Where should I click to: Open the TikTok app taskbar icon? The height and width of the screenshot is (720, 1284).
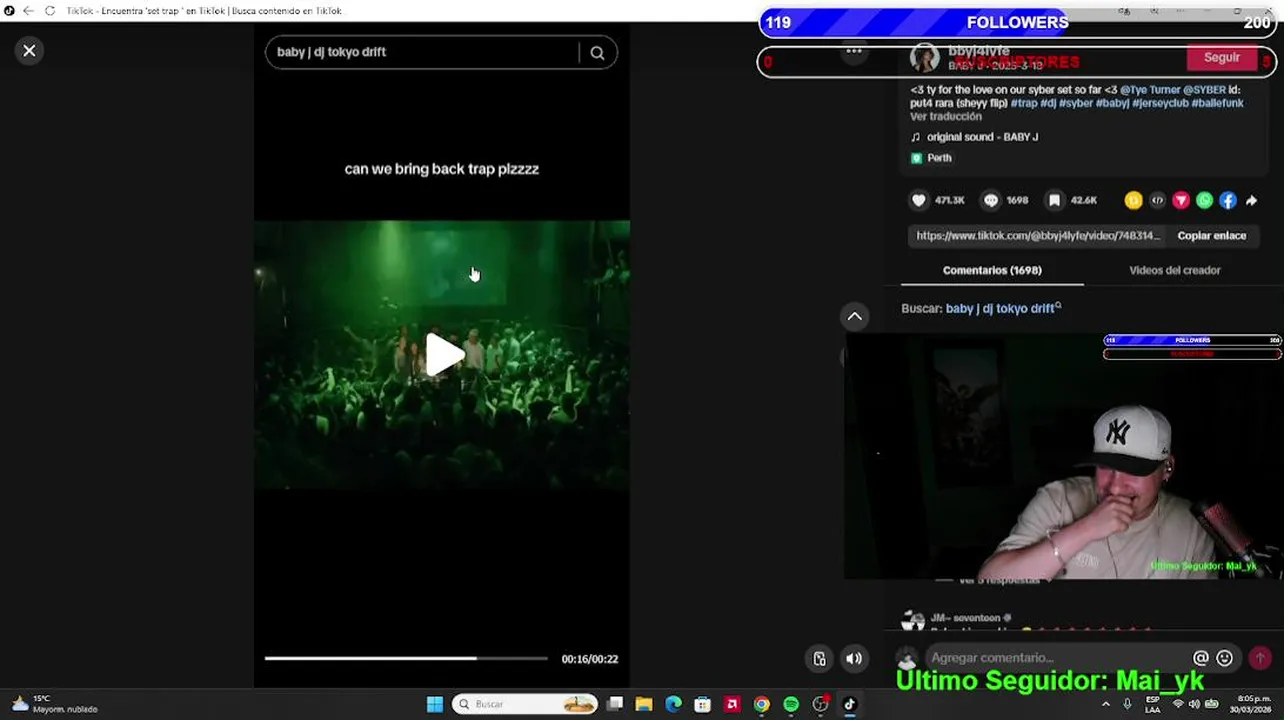click(849, 704)
